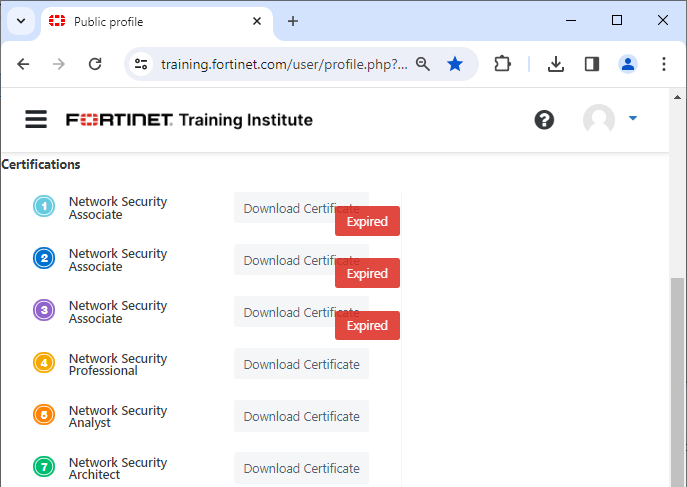
Task: Click the address bar URL field
Action: (284, 64)
